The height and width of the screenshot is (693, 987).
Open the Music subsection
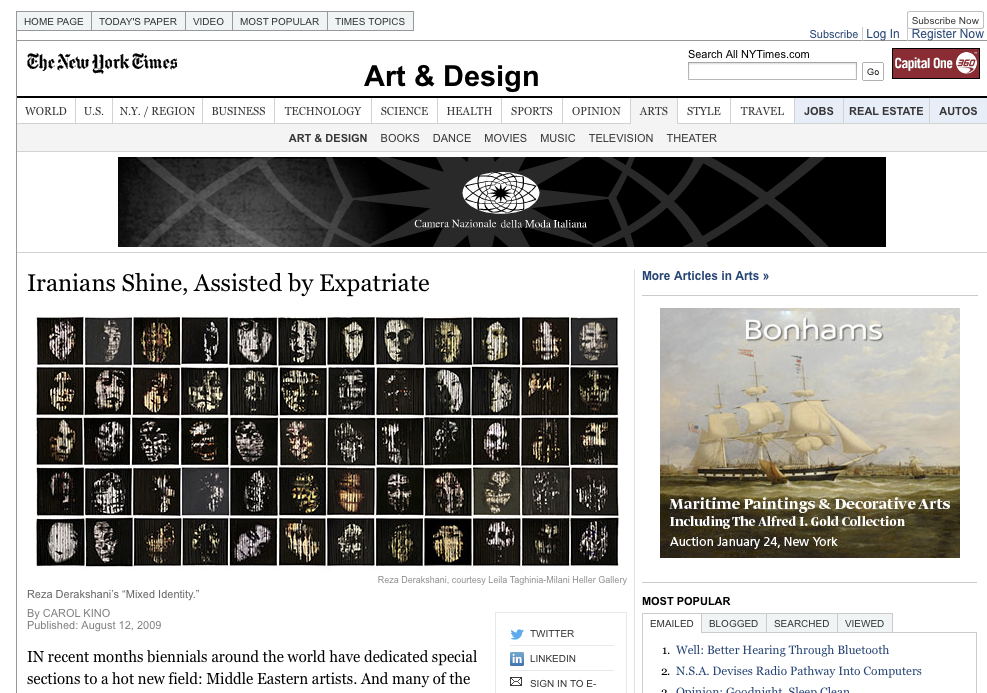click(x=558, y=138)
